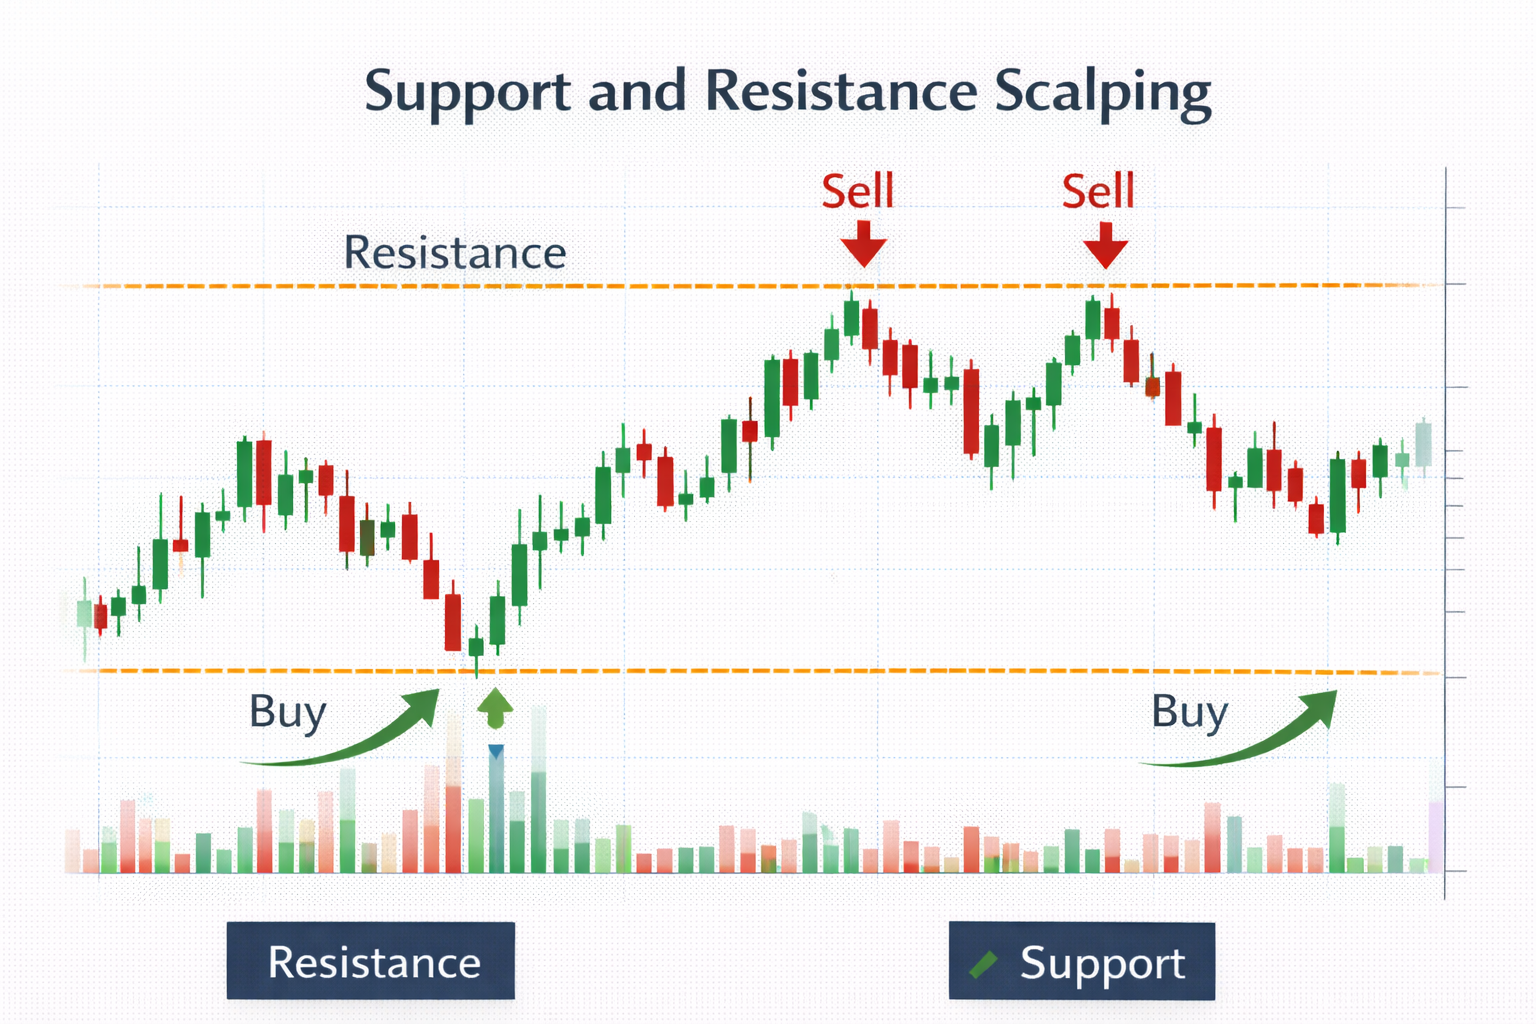Select the left Buy label

[x=288, y=712]
